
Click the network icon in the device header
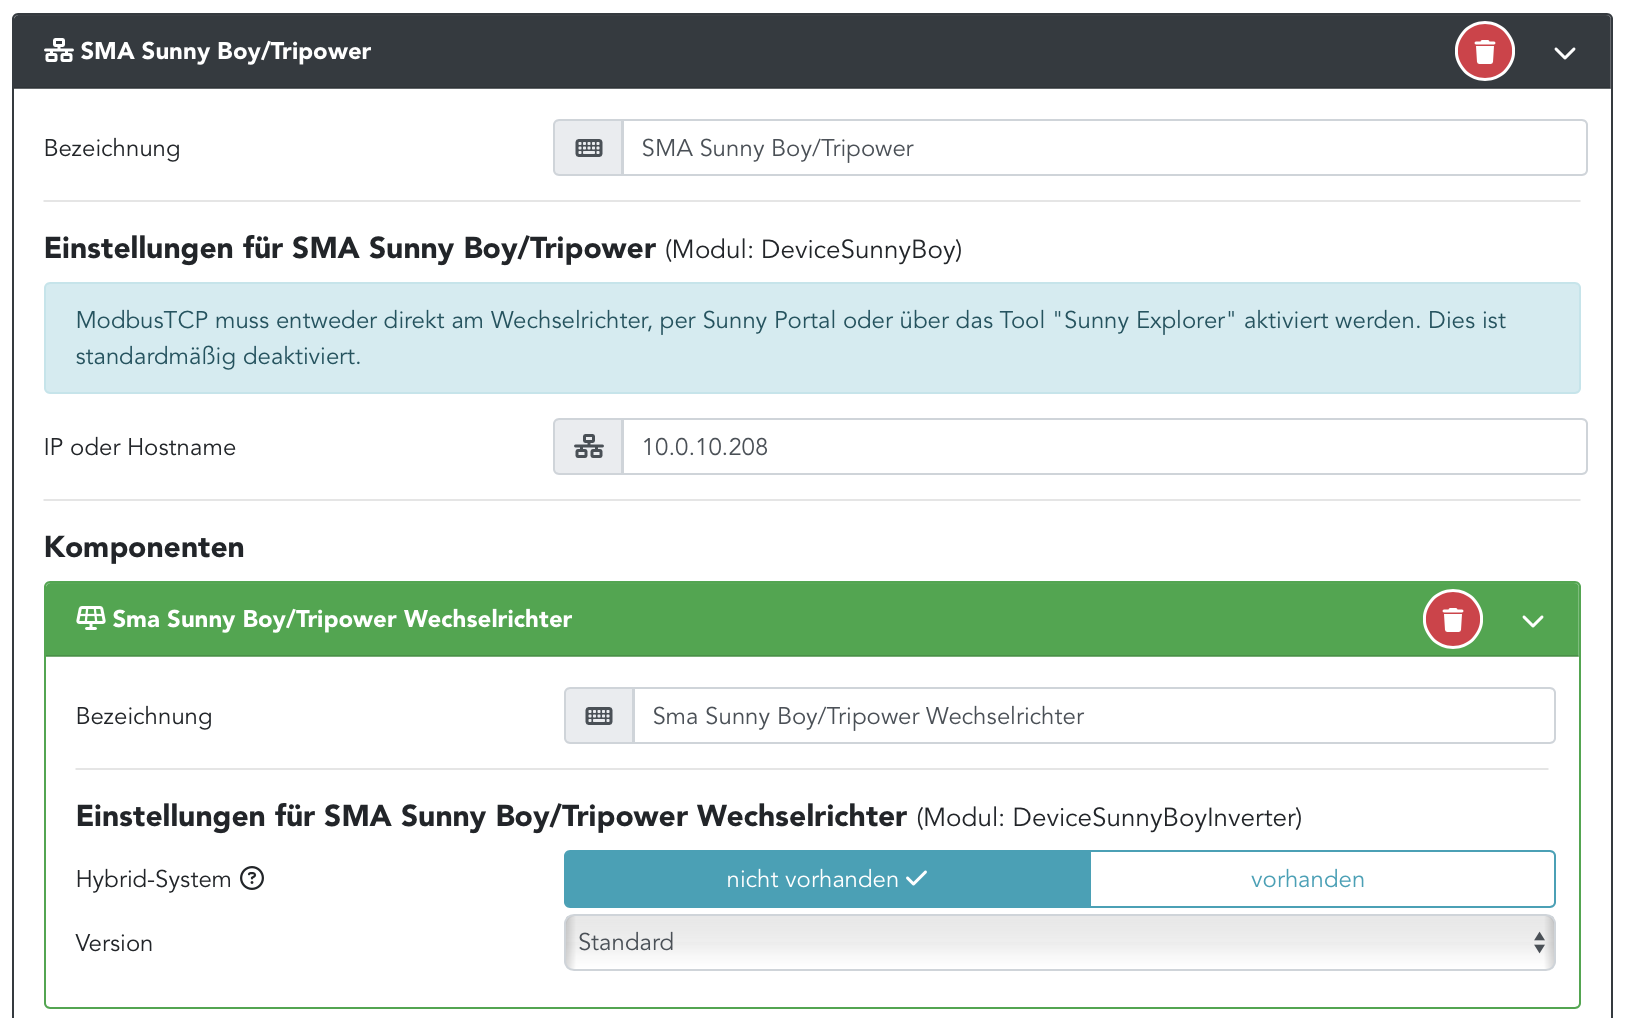pos(59,51)
